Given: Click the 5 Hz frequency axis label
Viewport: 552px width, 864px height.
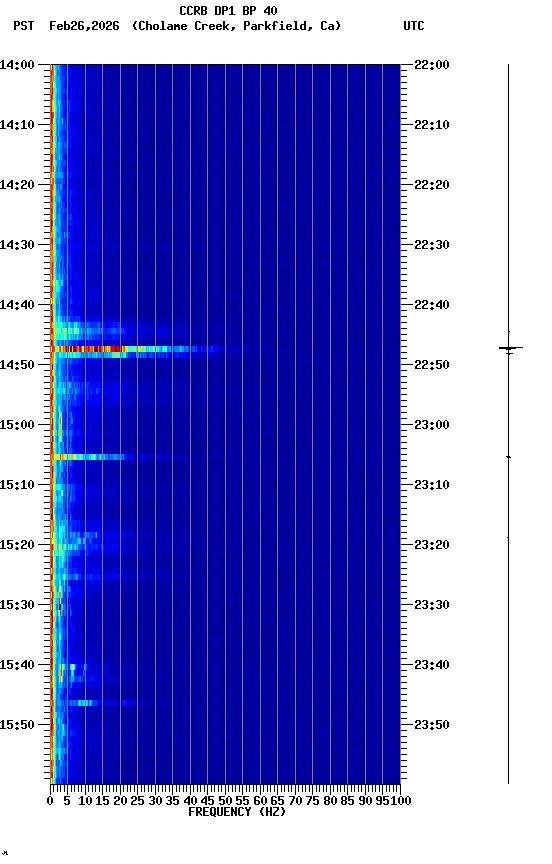Looking at the screenshot, I should coord(67,801).
